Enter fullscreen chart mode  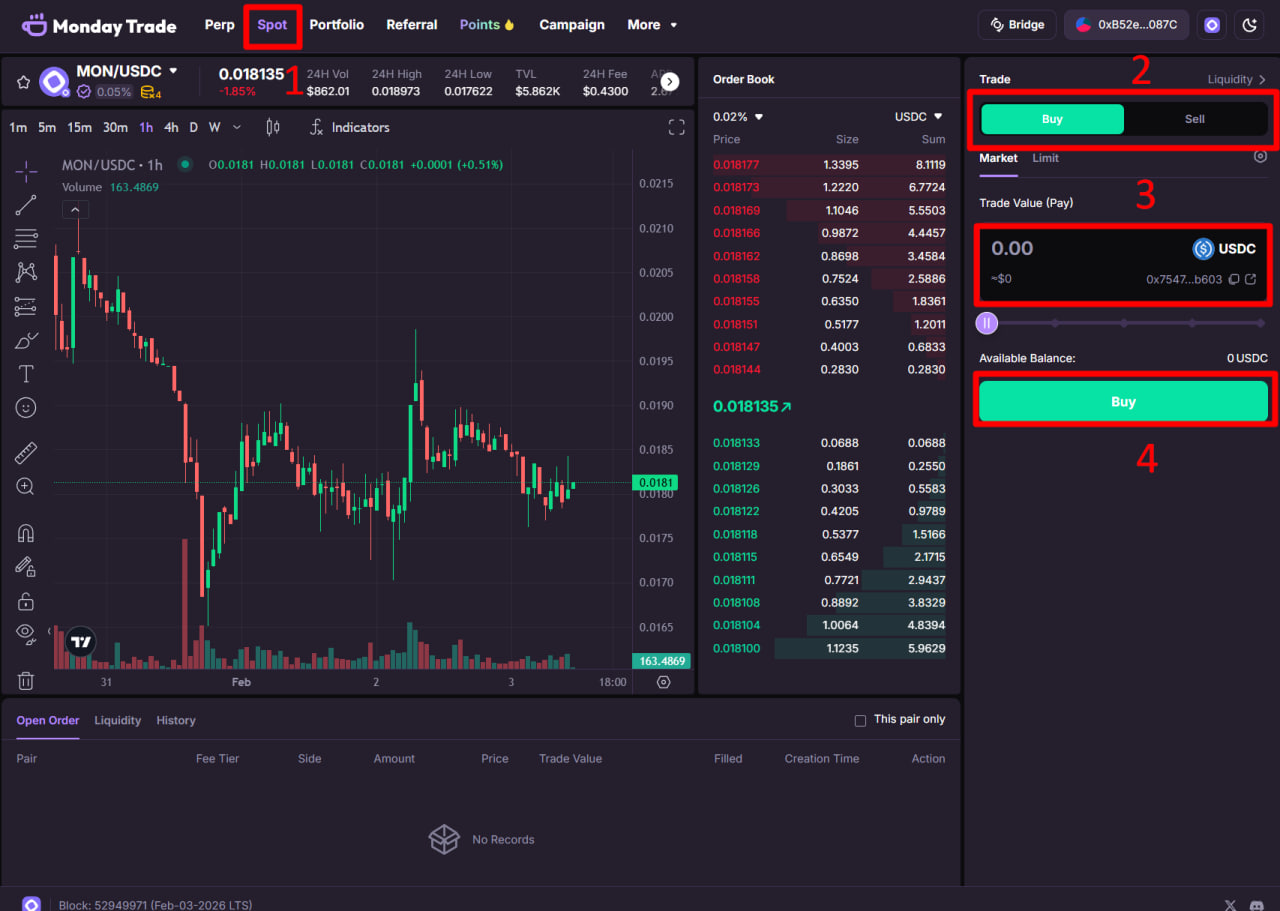(x=677, y=127)
